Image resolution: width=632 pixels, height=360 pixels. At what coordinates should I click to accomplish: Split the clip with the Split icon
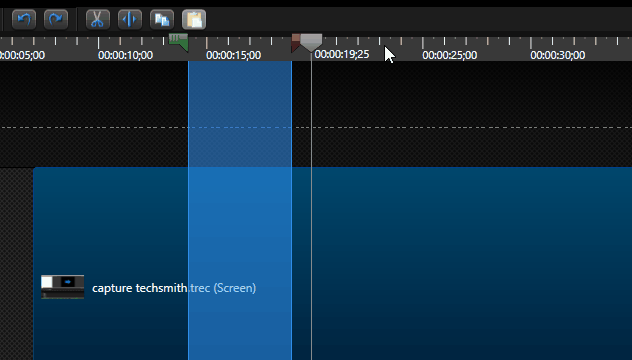click(x=130, y=19)
